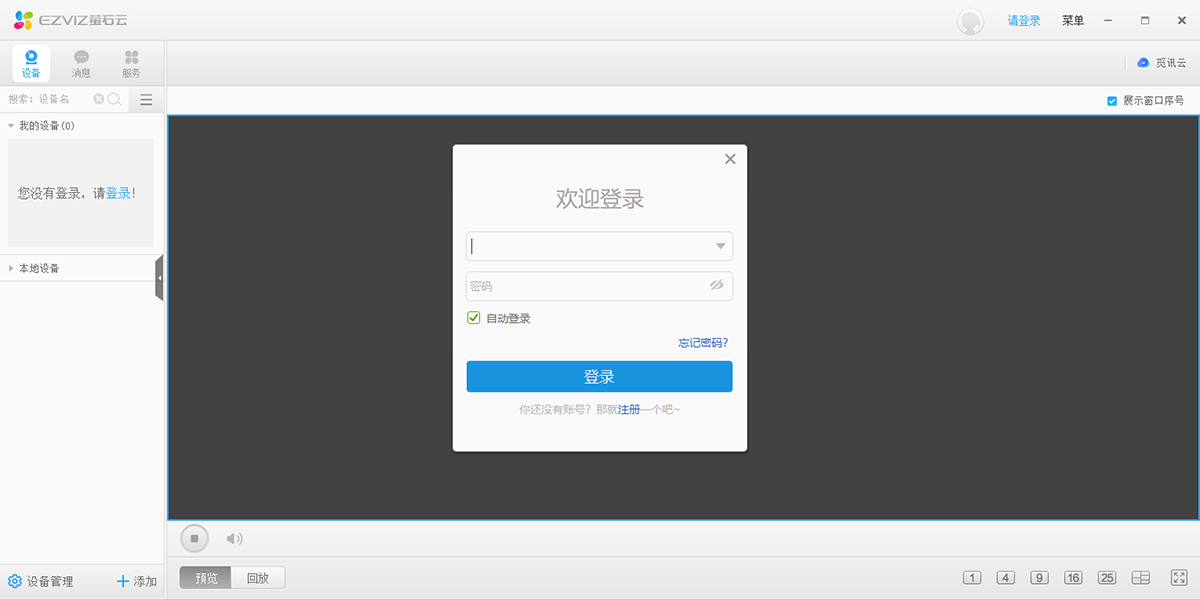The width and height of the screenshot is (1200, 600).
Task: Set layout to 4 windows
Action: coord(1006,578)
